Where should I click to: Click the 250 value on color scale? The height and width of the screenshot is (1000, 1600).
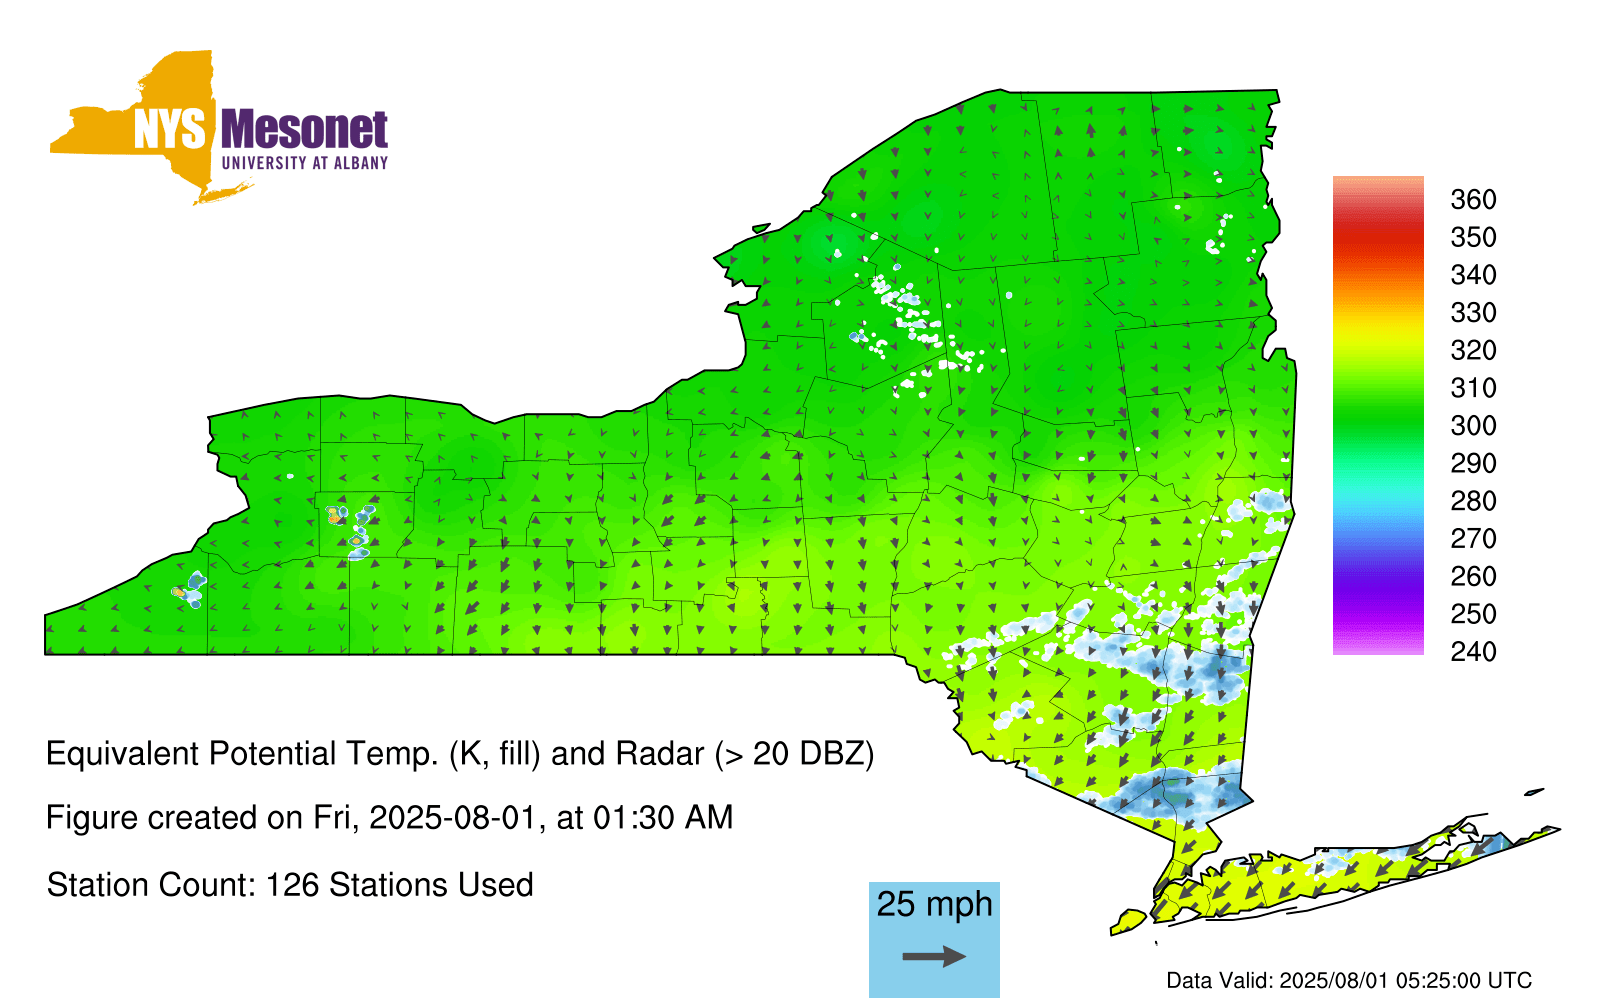click(x=1473, y=614)
